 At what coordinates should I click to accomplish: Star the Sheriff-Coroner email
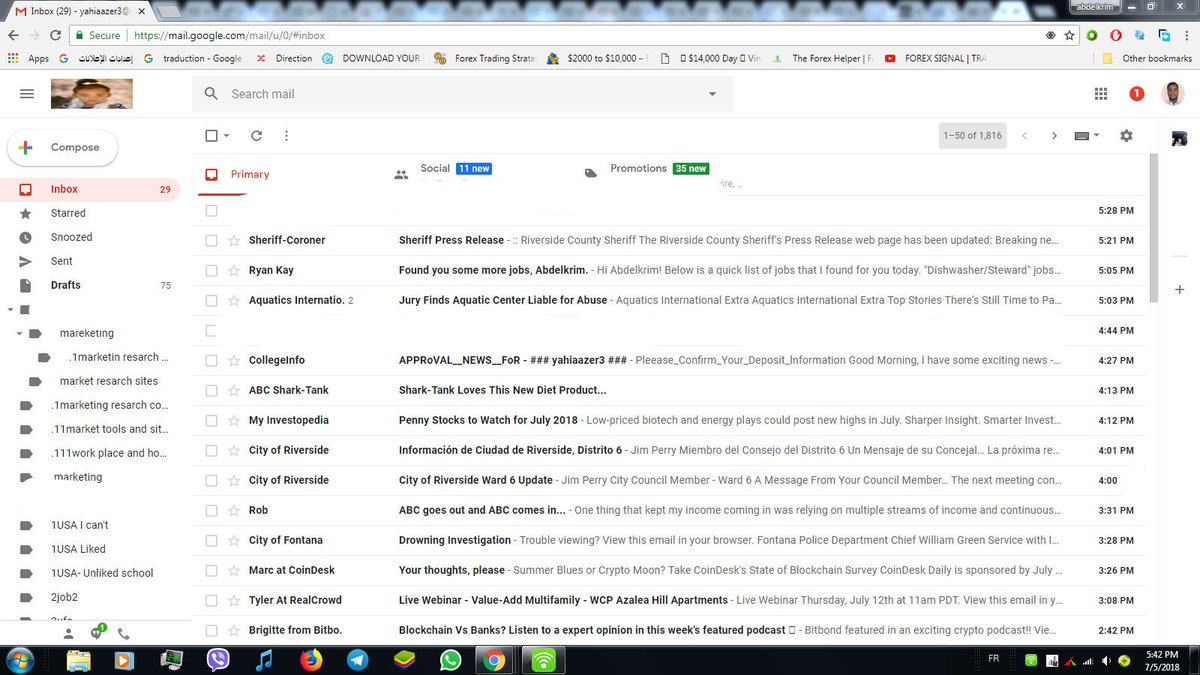[x=234, y=240]
